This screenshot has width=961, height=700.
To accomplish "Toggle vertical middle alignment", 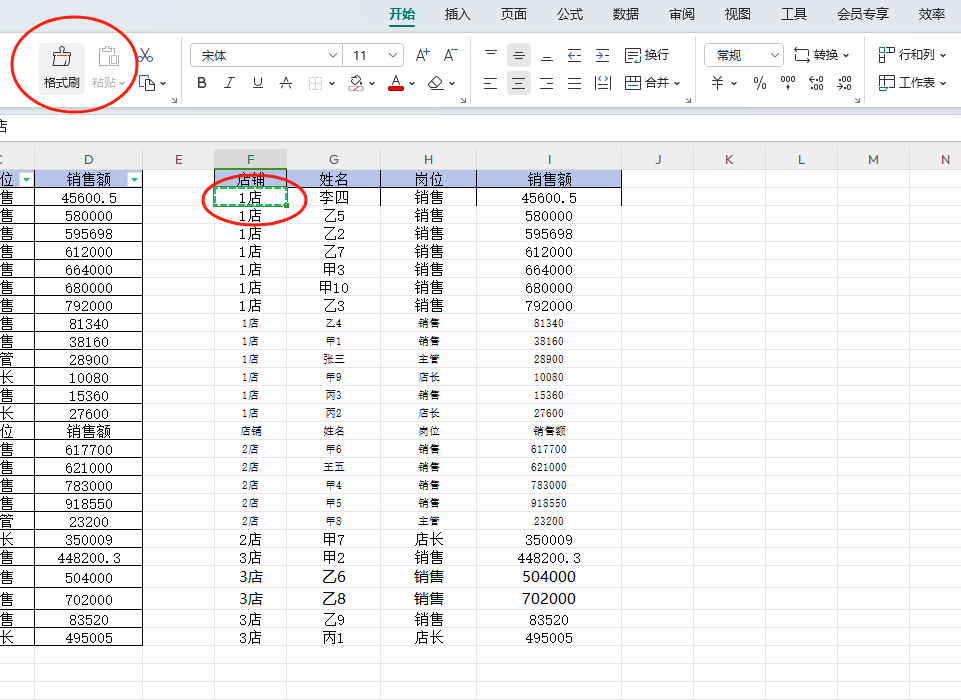I will tap(518, 55).
